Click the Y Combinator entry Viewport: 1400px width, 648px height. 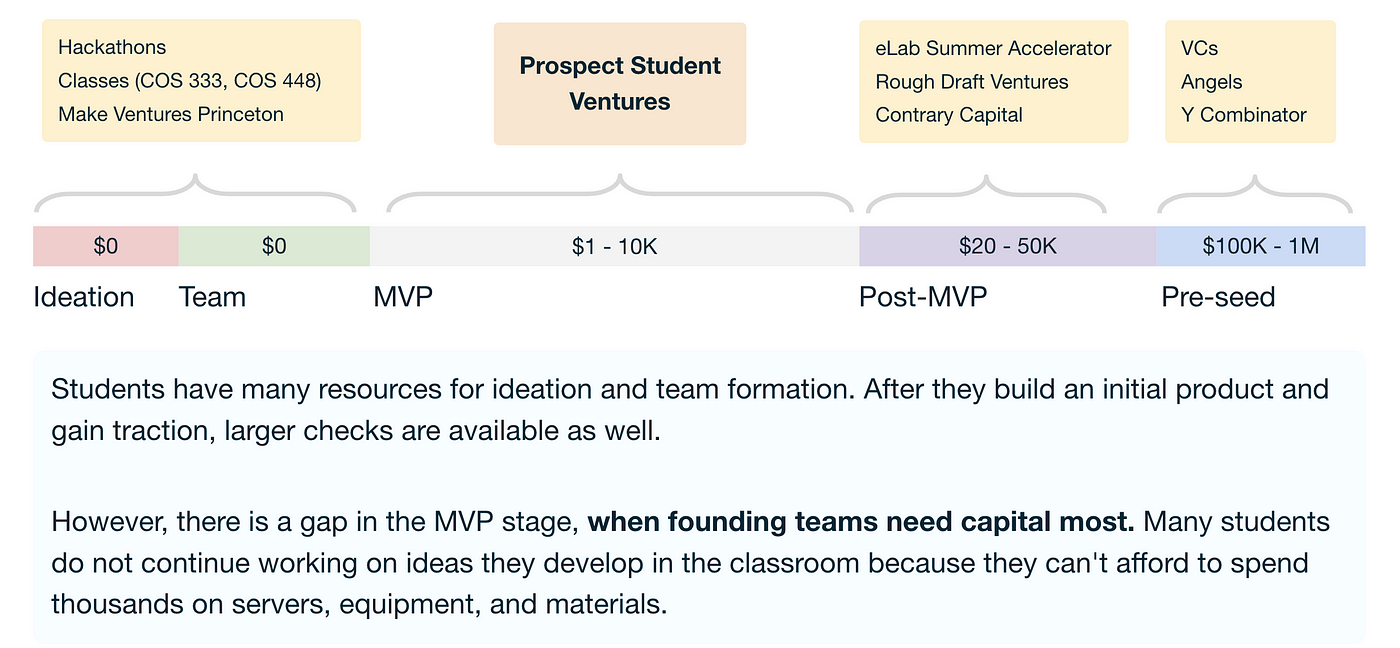[x=1244, y=115]
